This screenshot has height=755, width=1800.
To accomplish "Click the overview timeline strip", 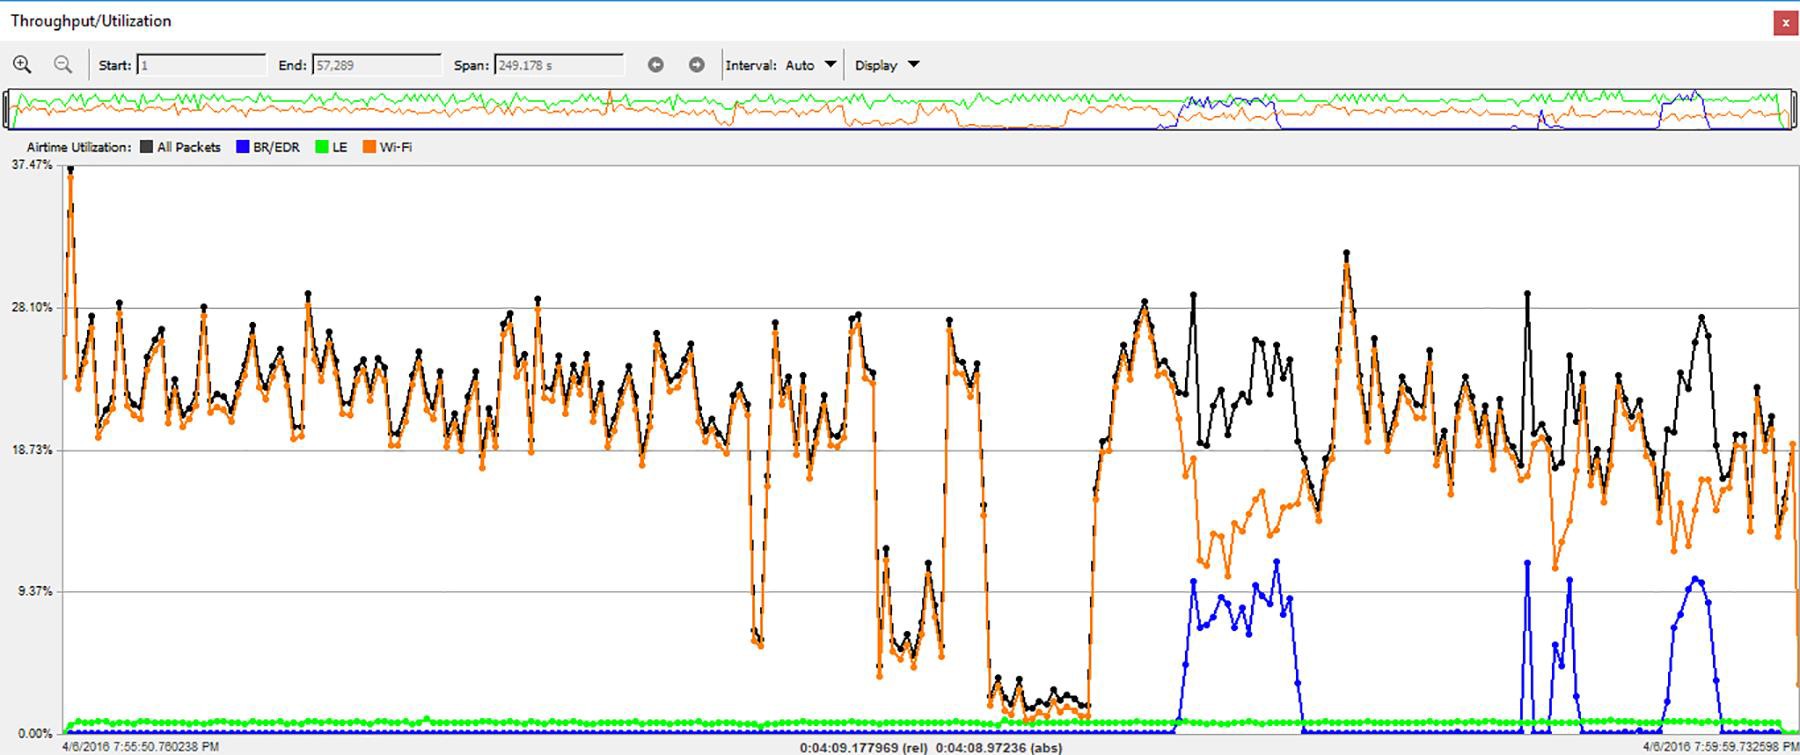I will [x=899, y=110].
